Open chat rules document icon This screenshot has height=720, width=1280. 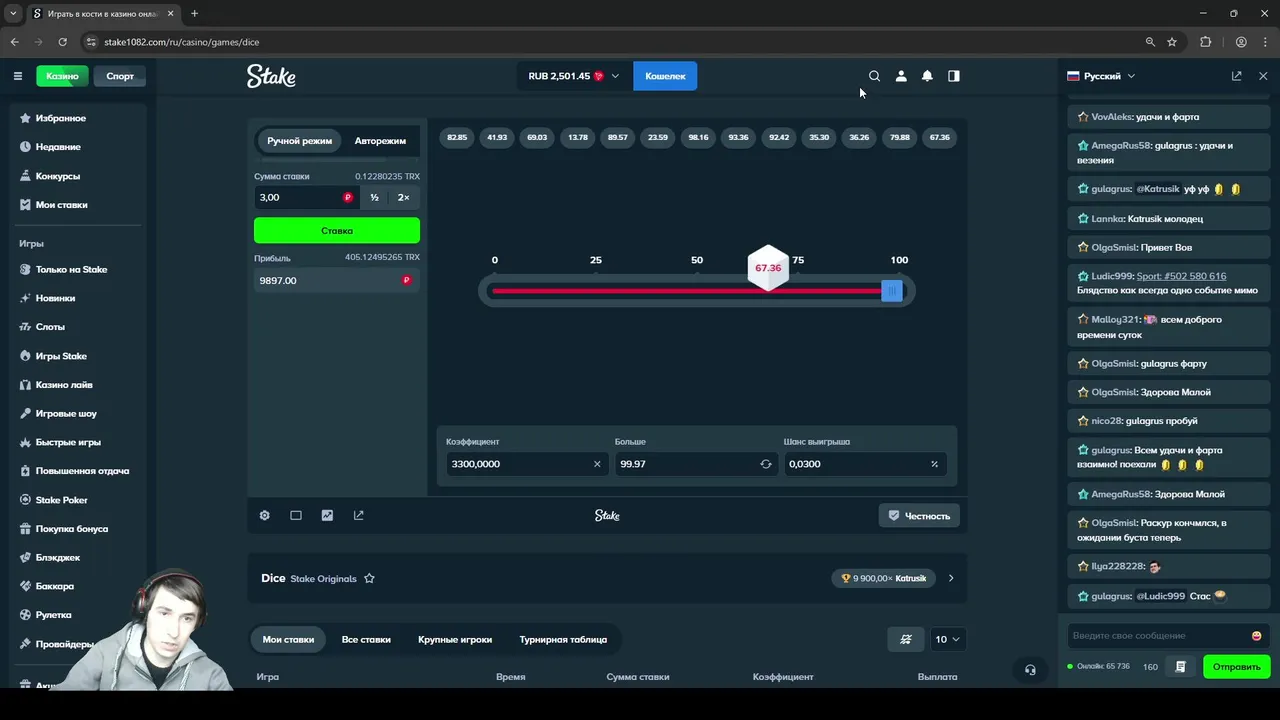coord(1181,666)
